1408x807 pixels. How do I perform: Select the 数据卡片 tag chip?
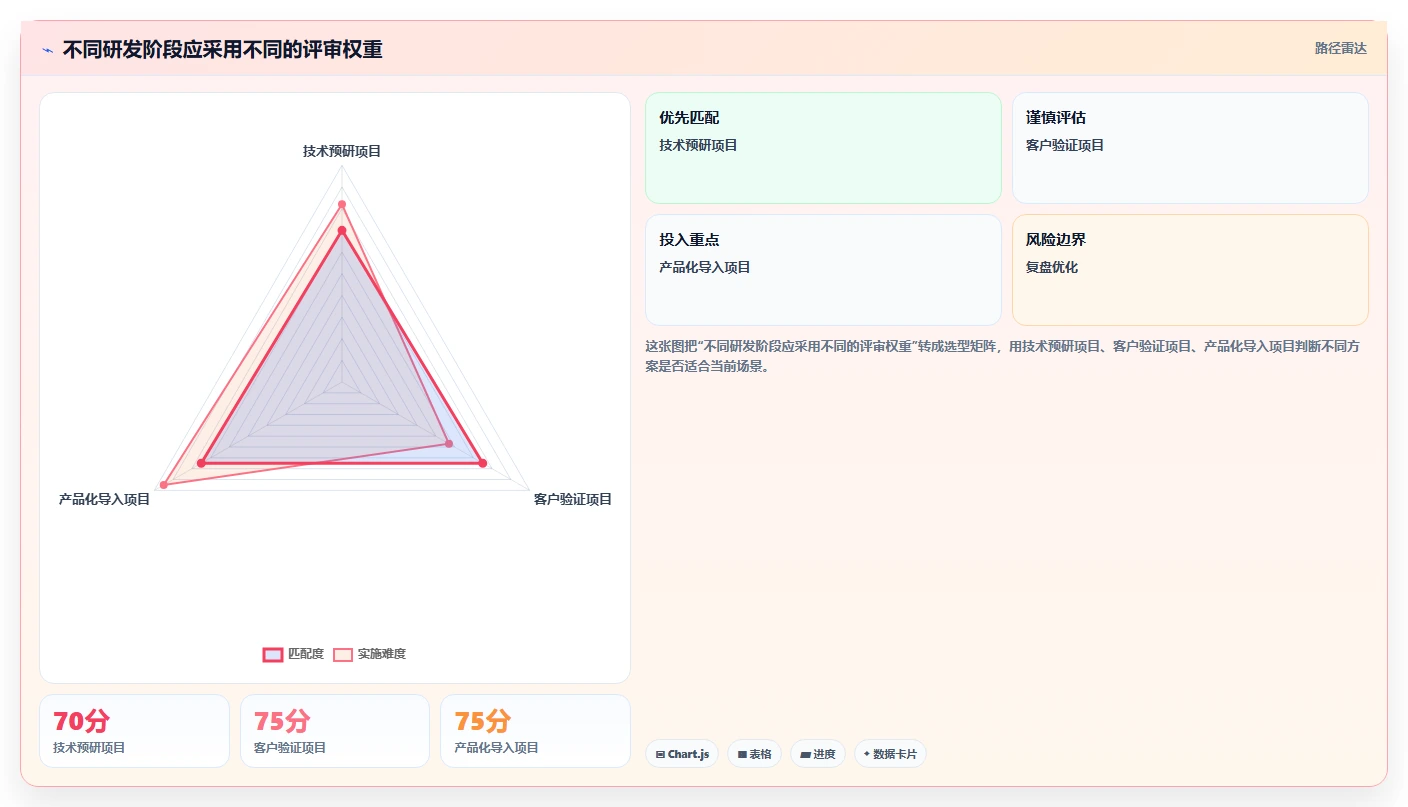[x=890, y=754]
